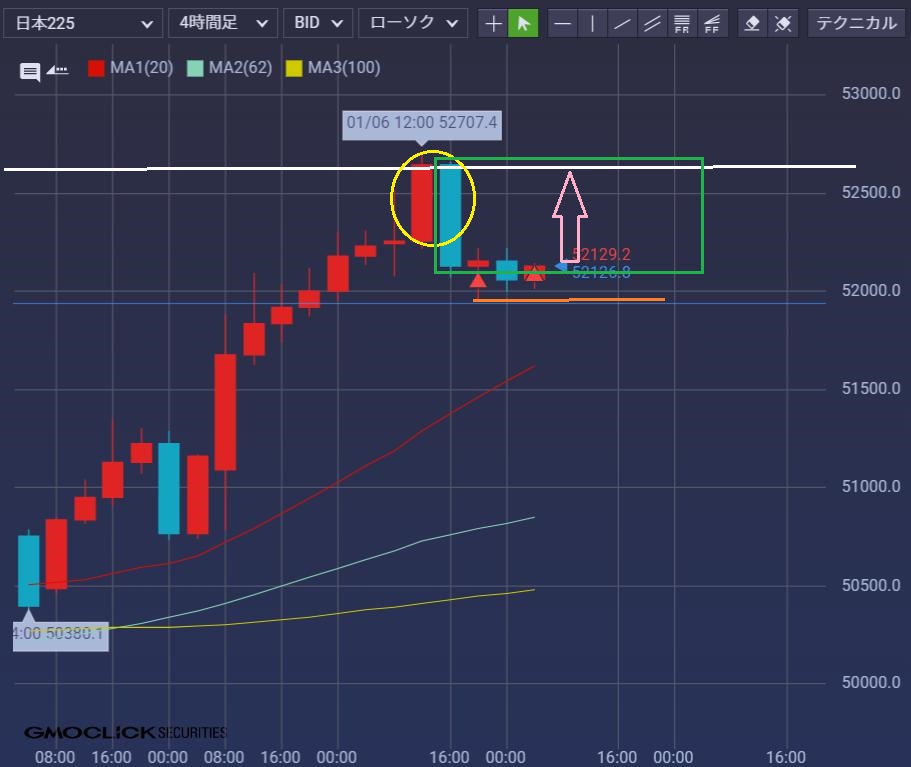Select the crosshair cursor tool
Screen dimensions: 911x767
pos(493,23)
